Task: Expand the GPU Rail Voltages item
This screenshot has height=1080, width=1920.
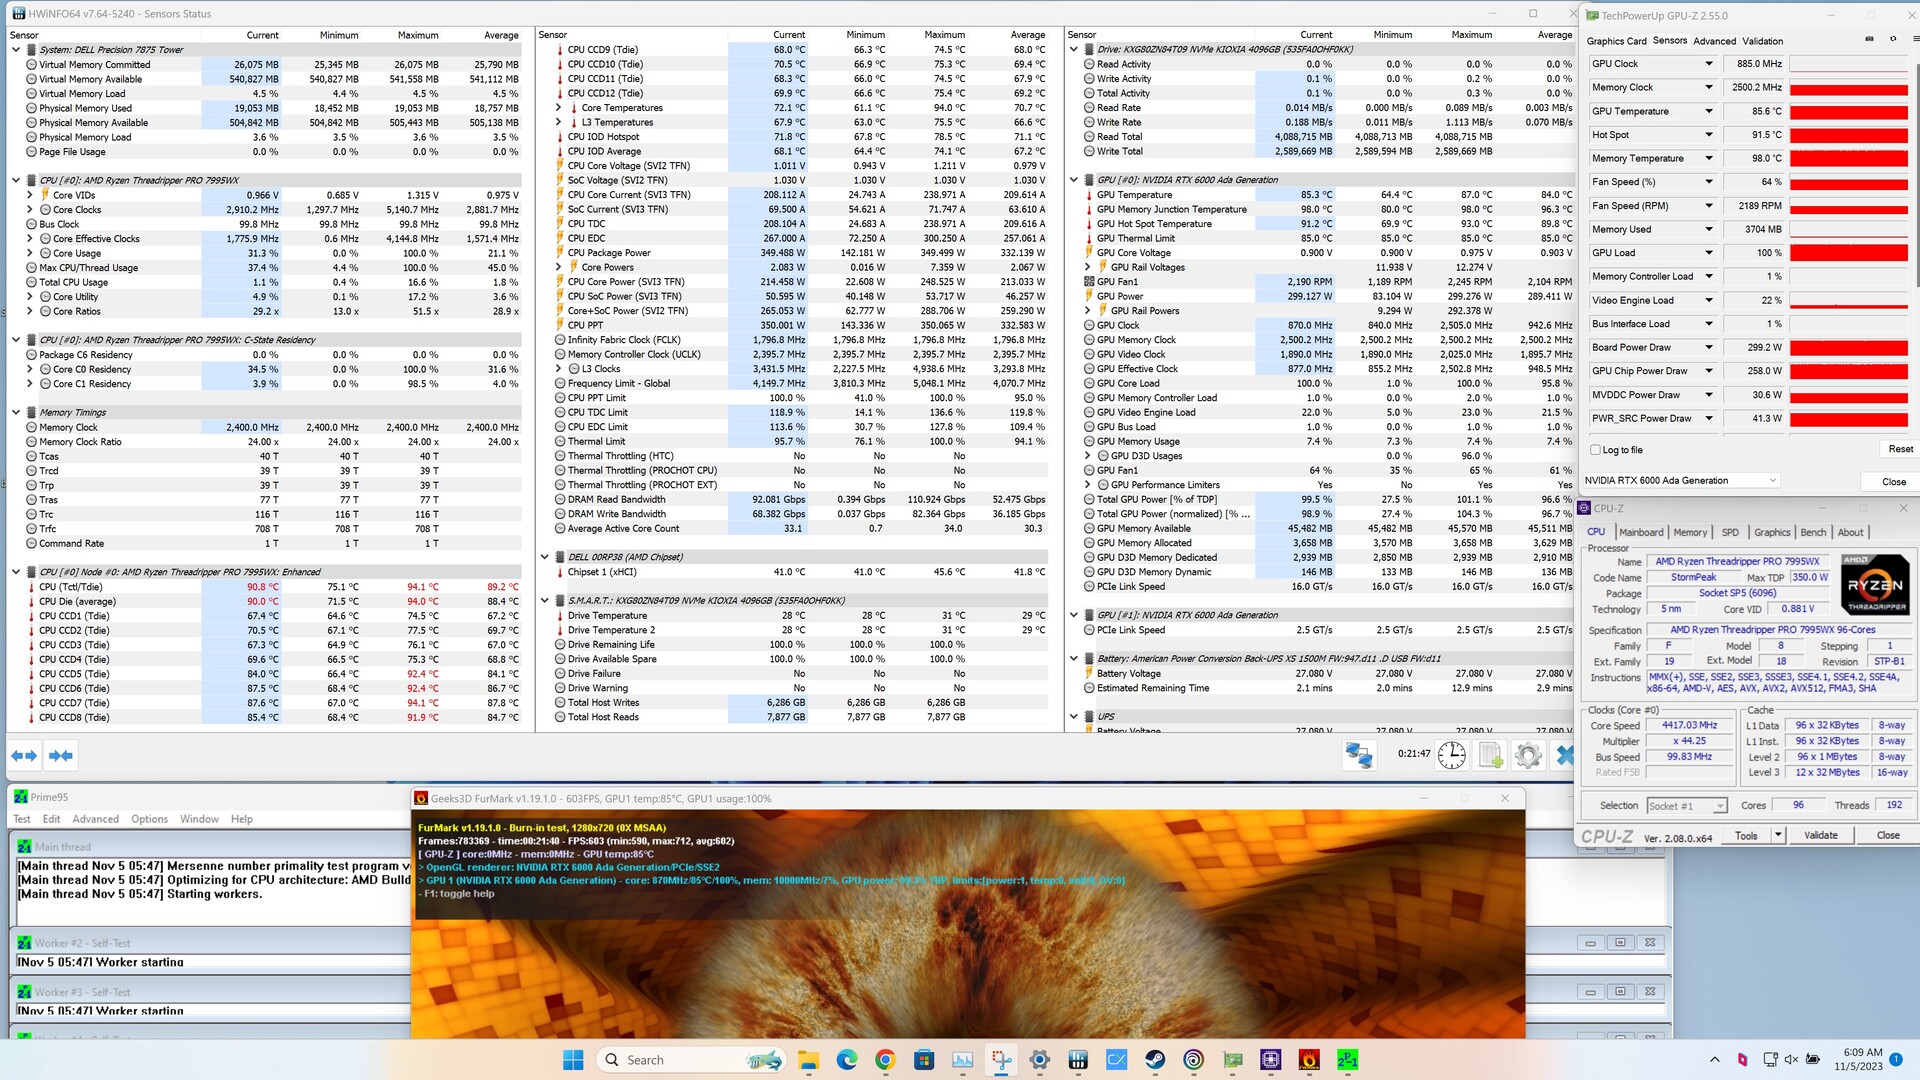Action: click(x=1087, y=267)
